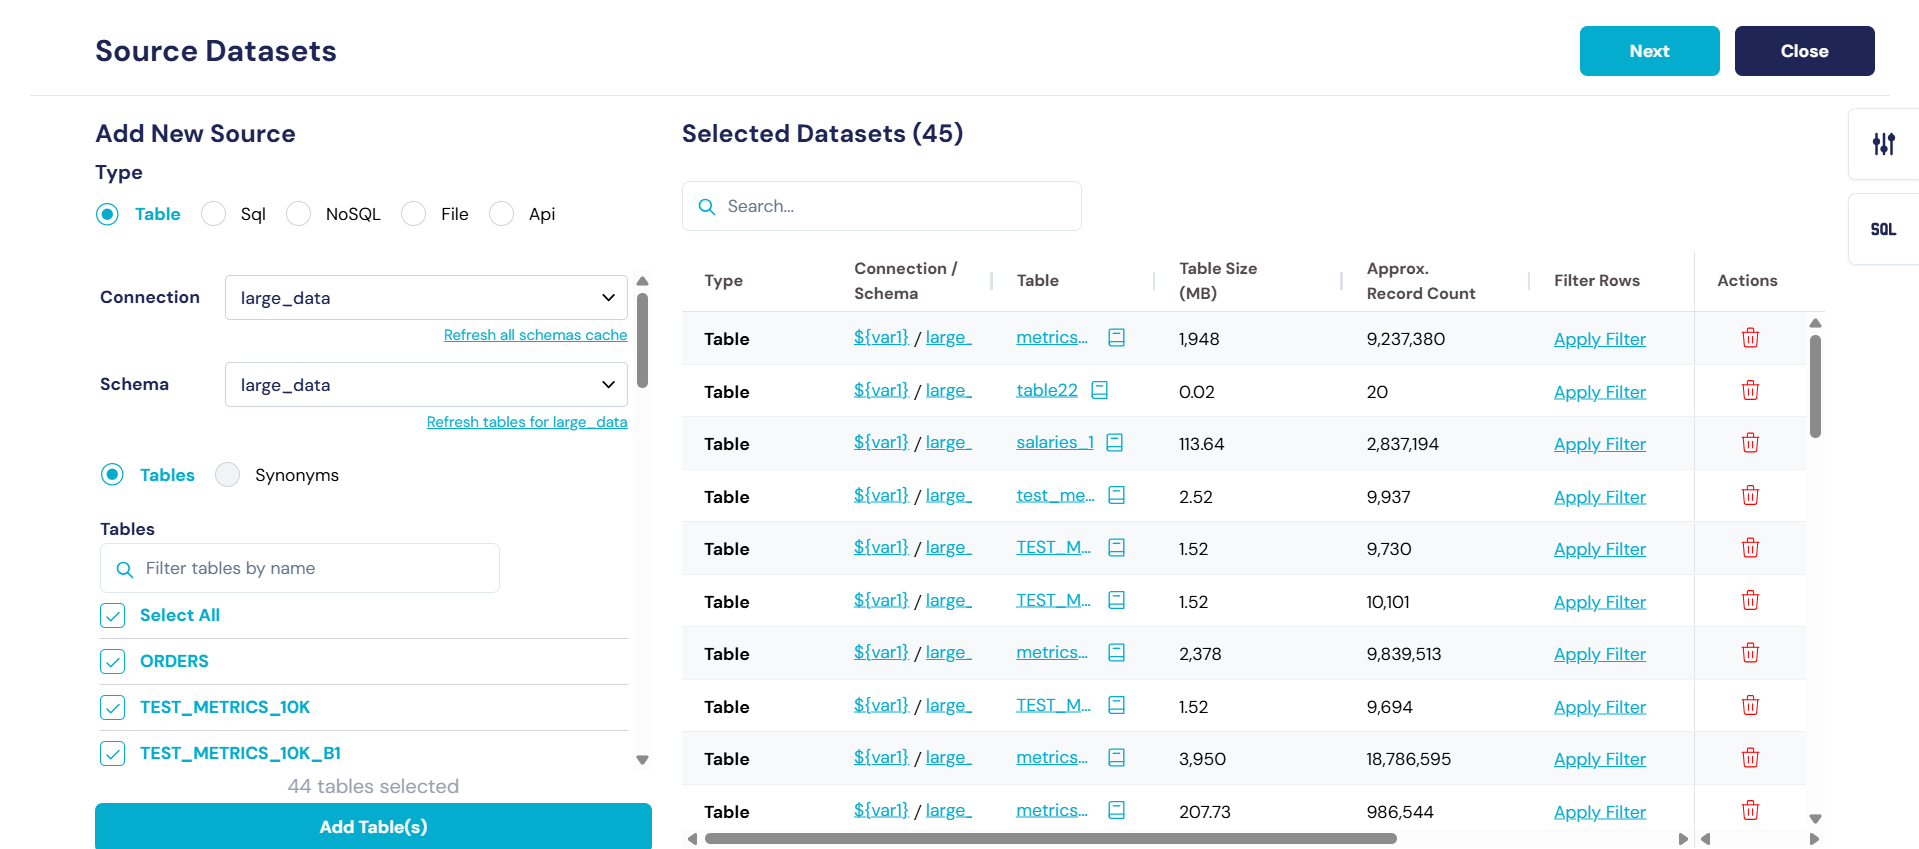Click the Next button
Image resolution: width=1919 pixels, height=849 pixels.
tap(1648, 51)
